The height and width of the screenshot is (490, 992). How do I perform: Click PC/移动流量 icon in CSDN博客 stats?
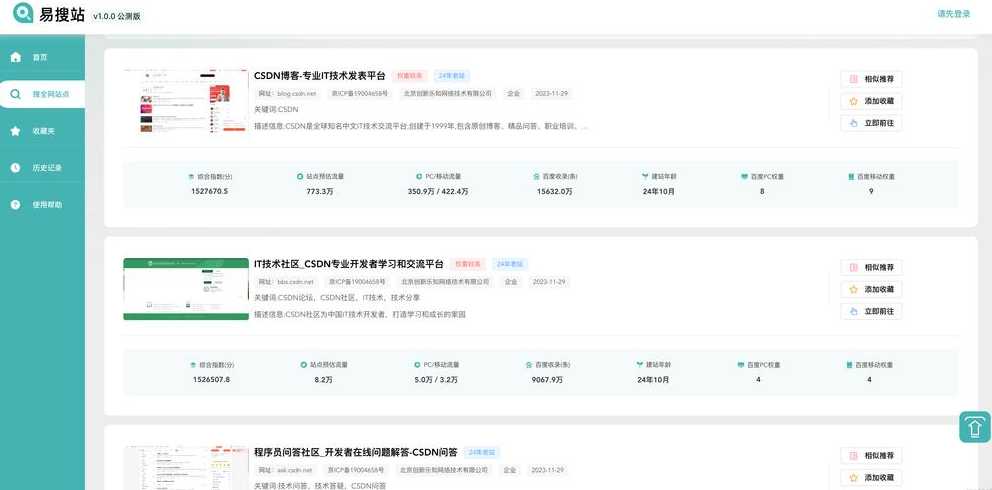[x=418, y=176]
